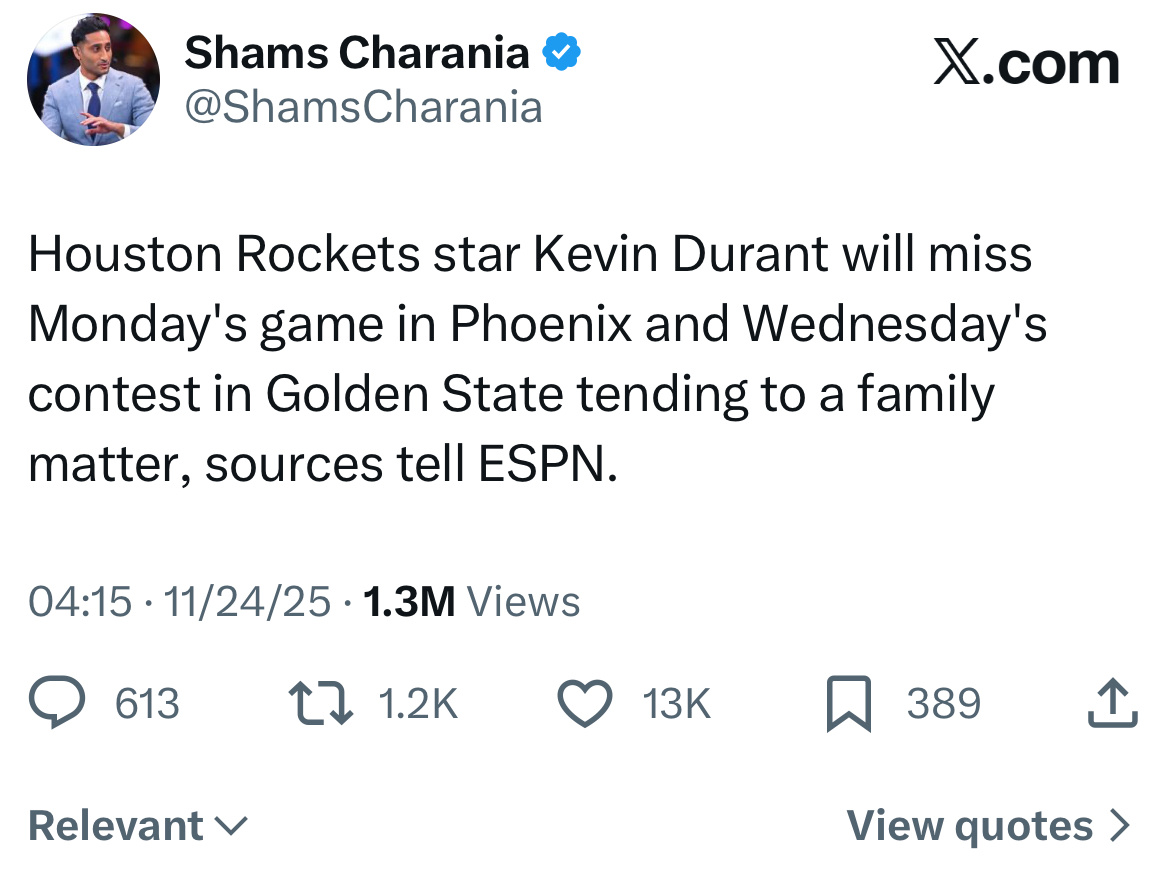Click the 613 replies count
This screenshot has width=1170, height=879.
[x=147, y=704]
